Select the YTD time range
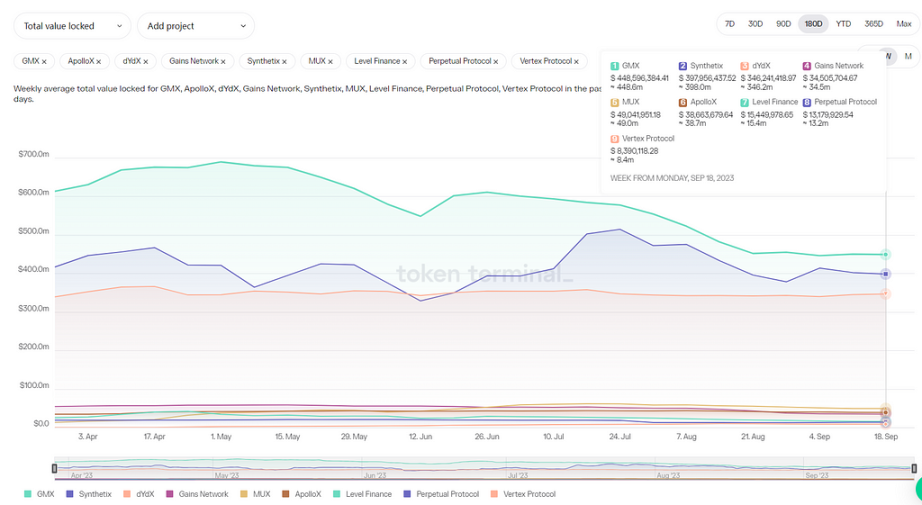This screenshot has width=922, height=505. (x=844, y=24)
